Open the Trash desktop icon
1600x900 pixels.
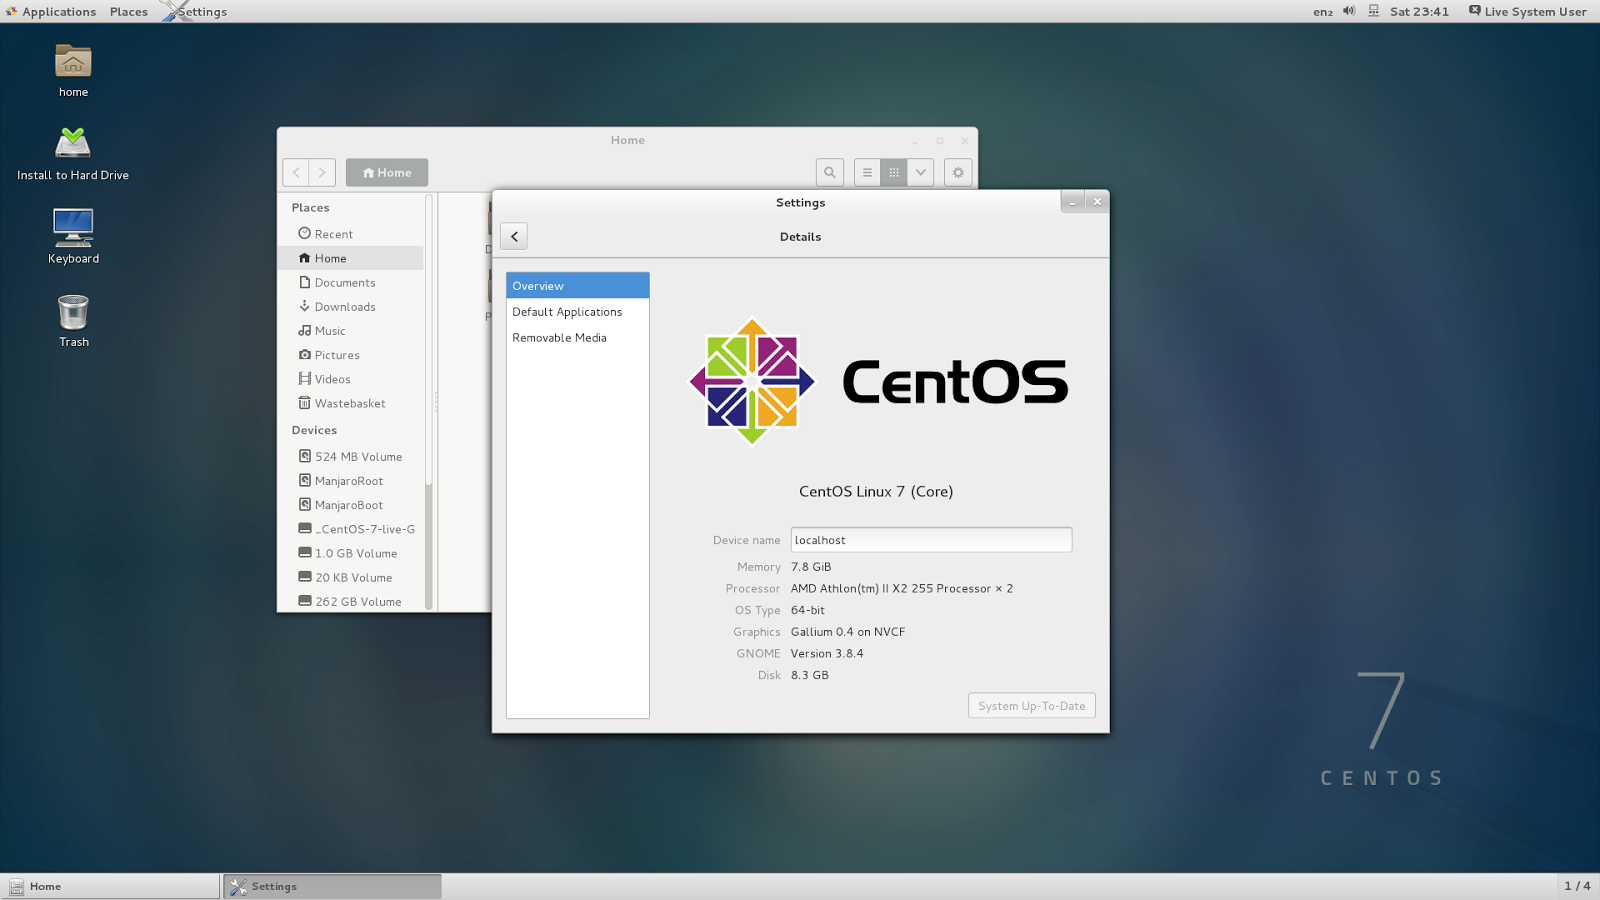coord(73,320)
